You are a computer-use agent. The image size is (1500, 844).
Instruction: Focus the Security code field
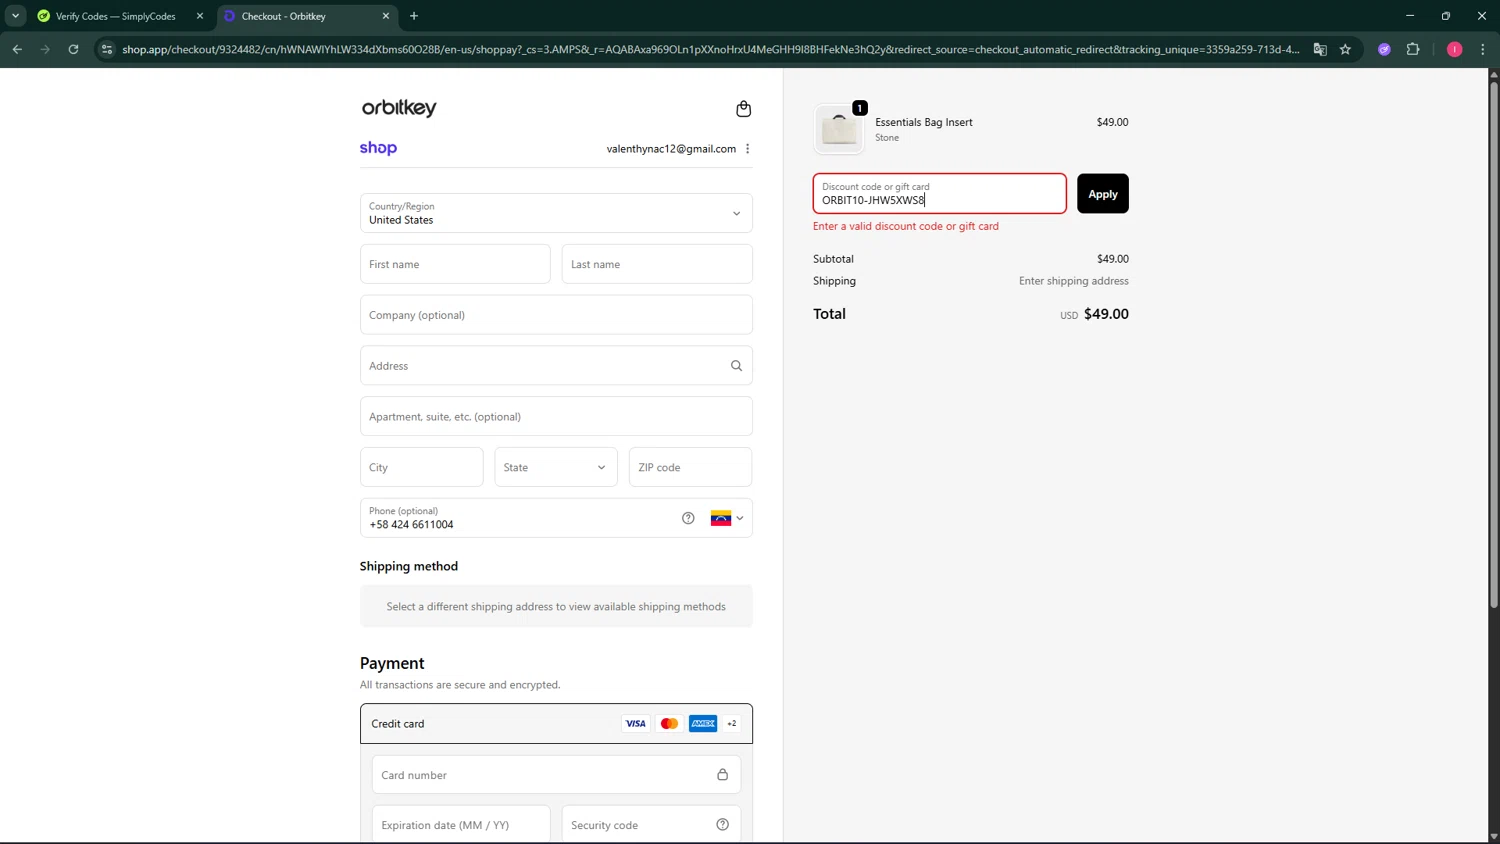[x=651, y=825]
